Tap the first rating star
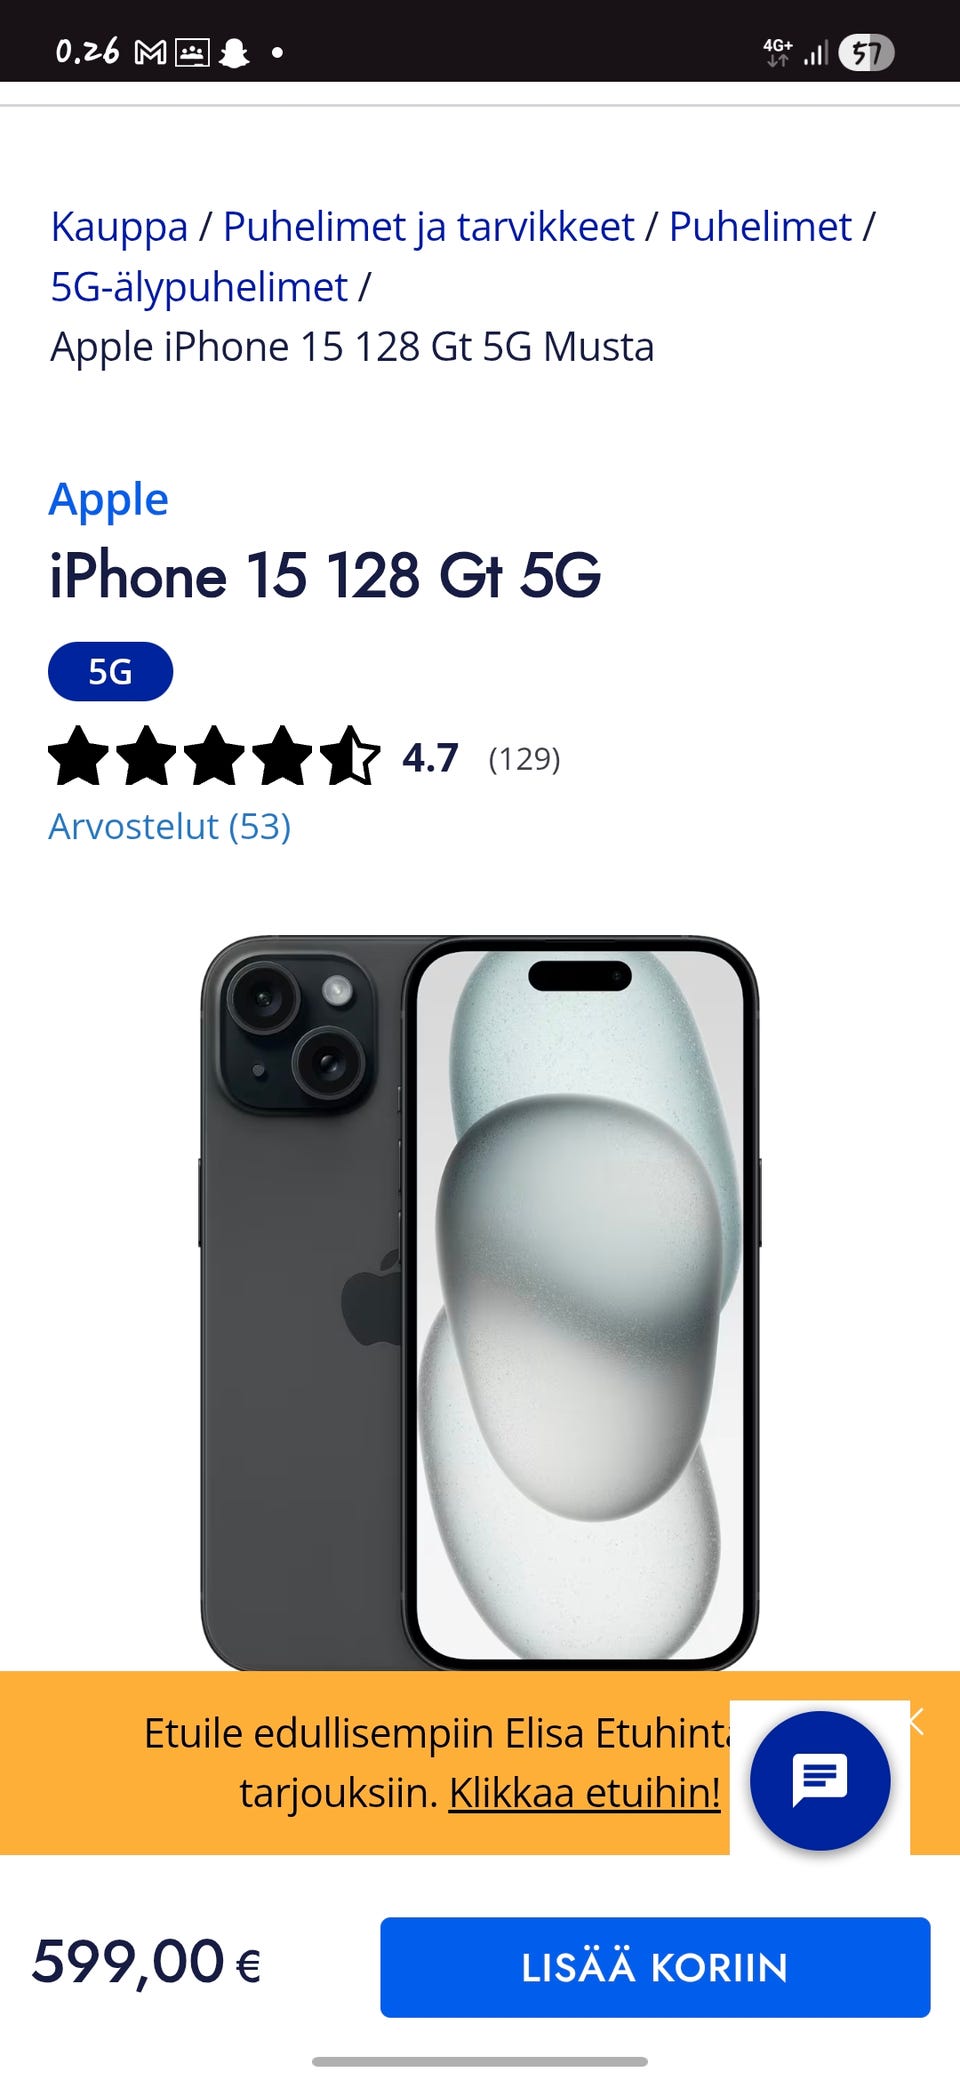 click(79, 756)
